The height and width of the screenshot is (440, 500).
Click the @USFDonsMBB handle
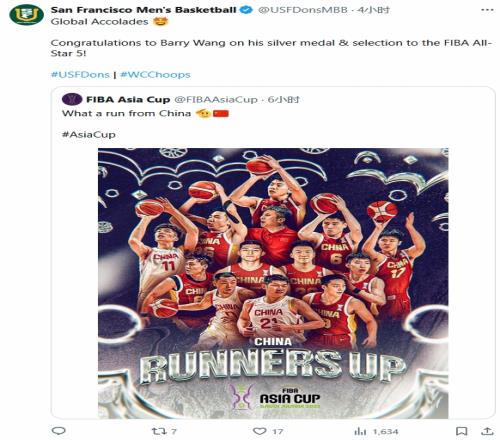point(303,10)
